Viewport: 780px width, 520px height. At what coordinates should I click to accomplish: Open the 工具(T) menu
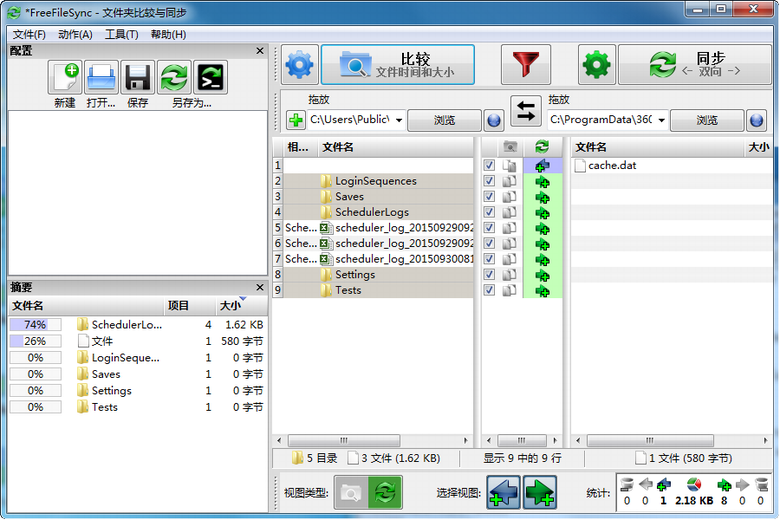(x=121, y=34)
